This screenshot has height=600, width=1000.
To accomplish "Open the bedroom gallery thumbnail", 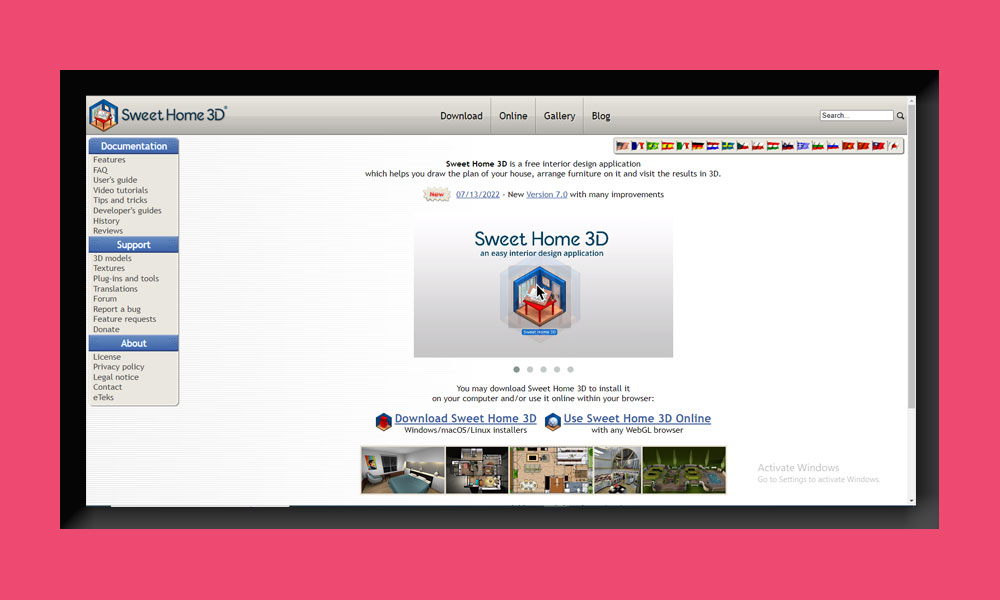I will [403, 470].
